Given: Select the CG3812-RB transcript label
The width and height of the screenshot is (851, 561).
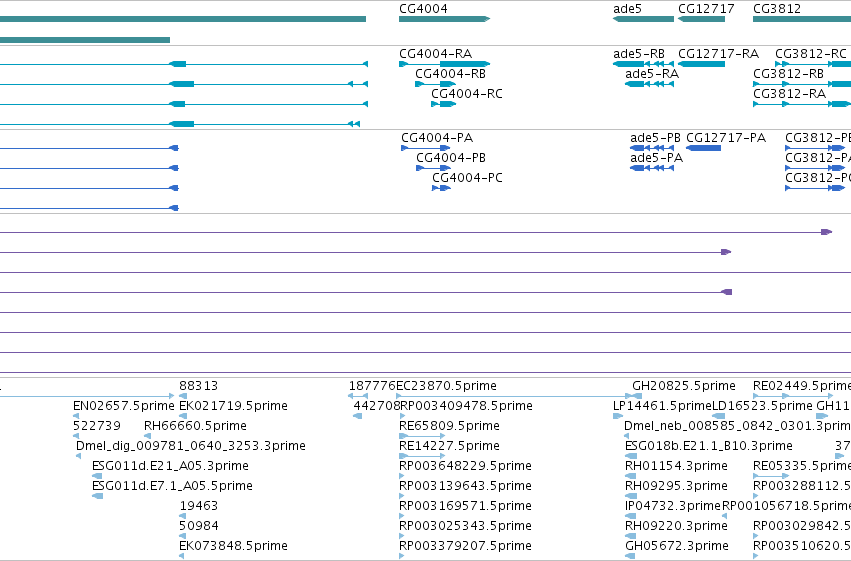Looking at the screenshot, I should 789,74.
